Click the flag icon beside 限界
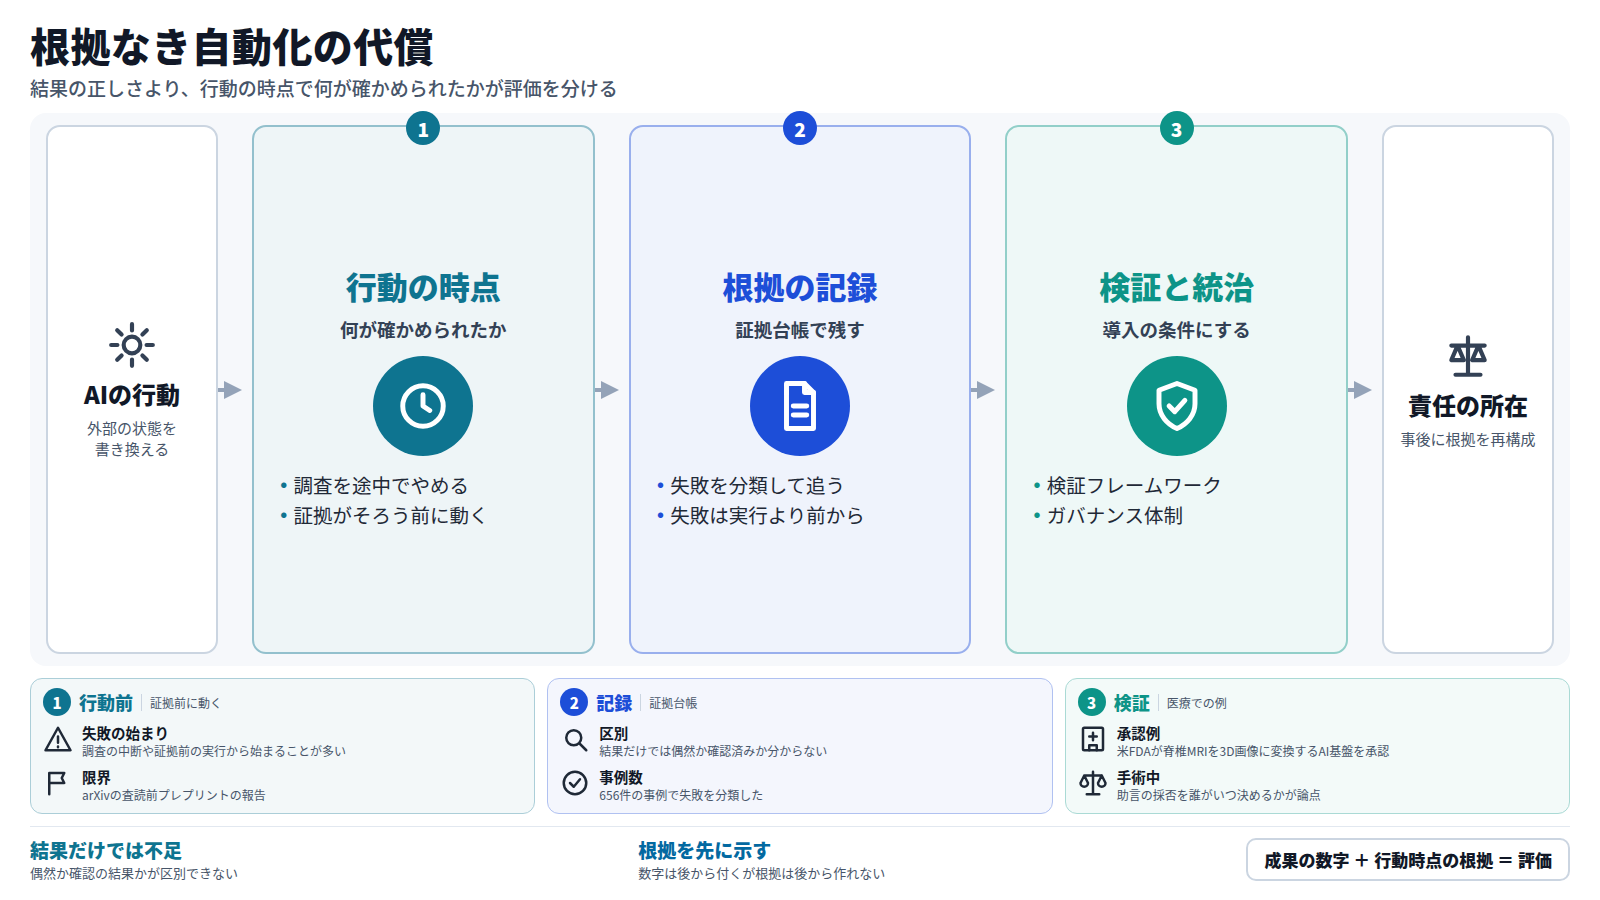The image size is (1600, 900). coord(57,783)
